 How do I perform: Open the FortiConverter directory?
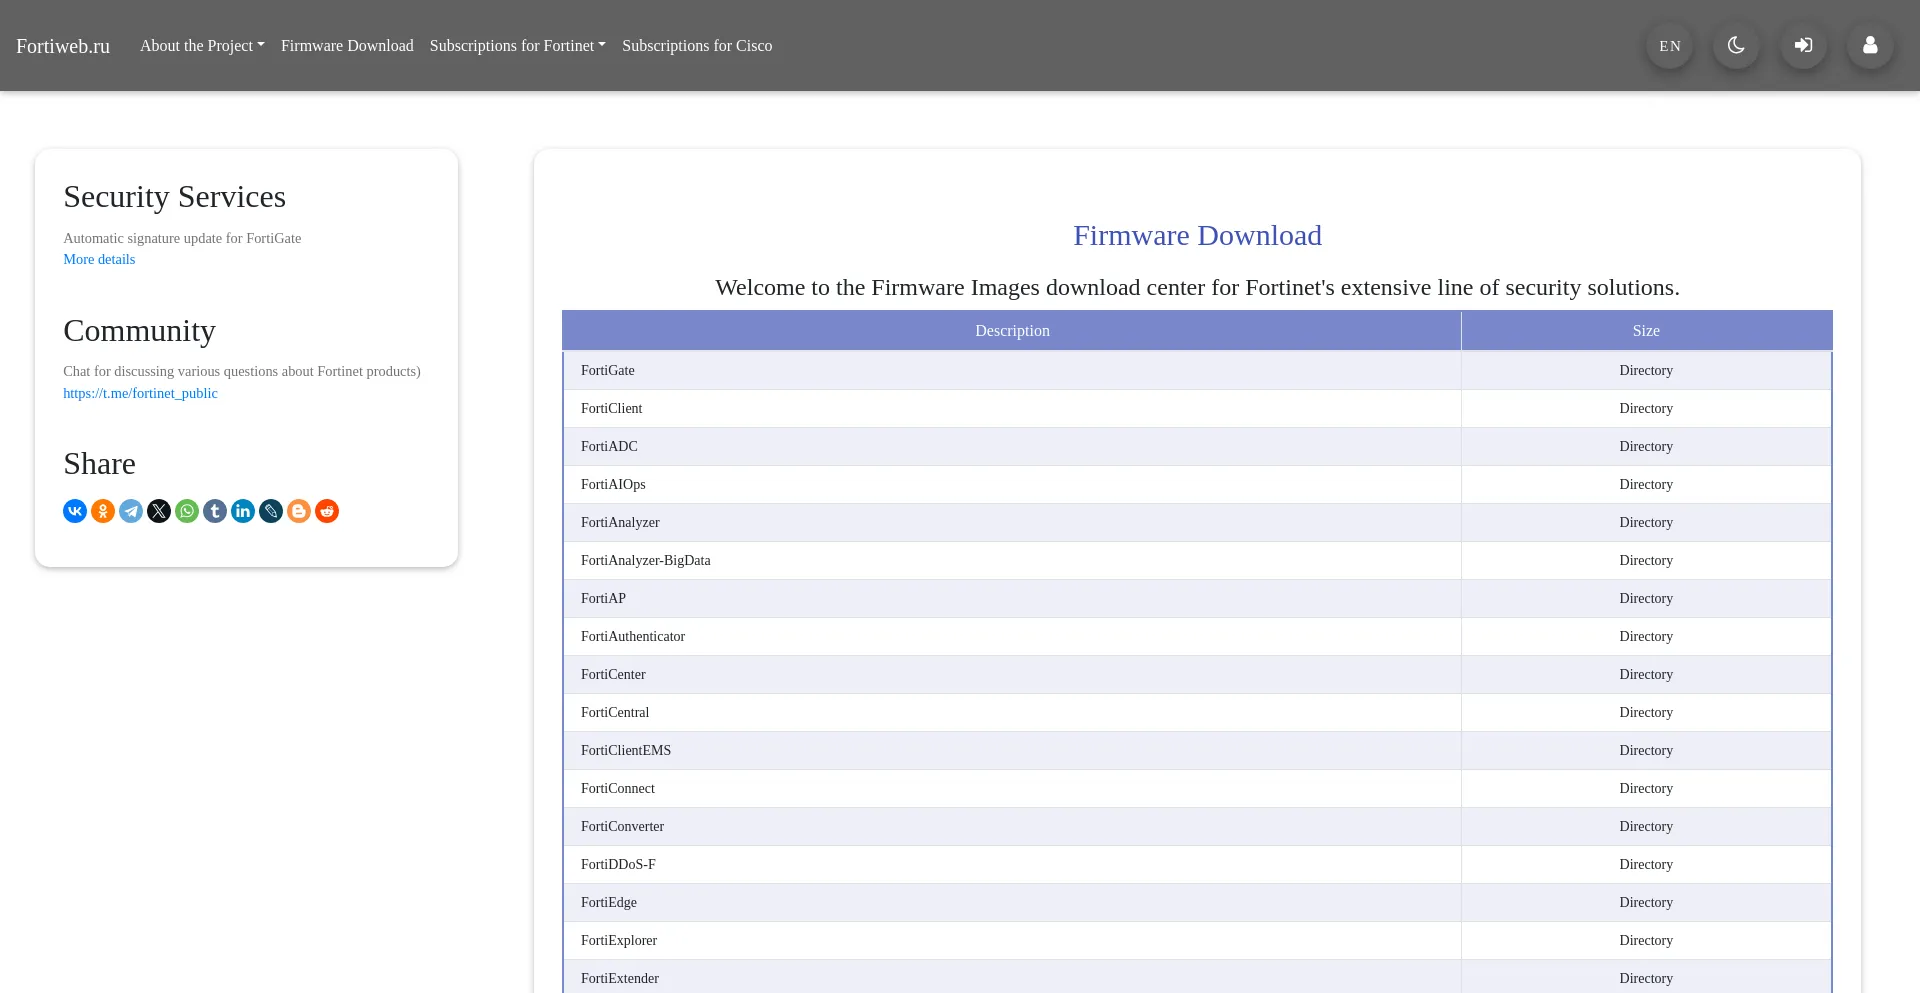[x=622, y=826]
